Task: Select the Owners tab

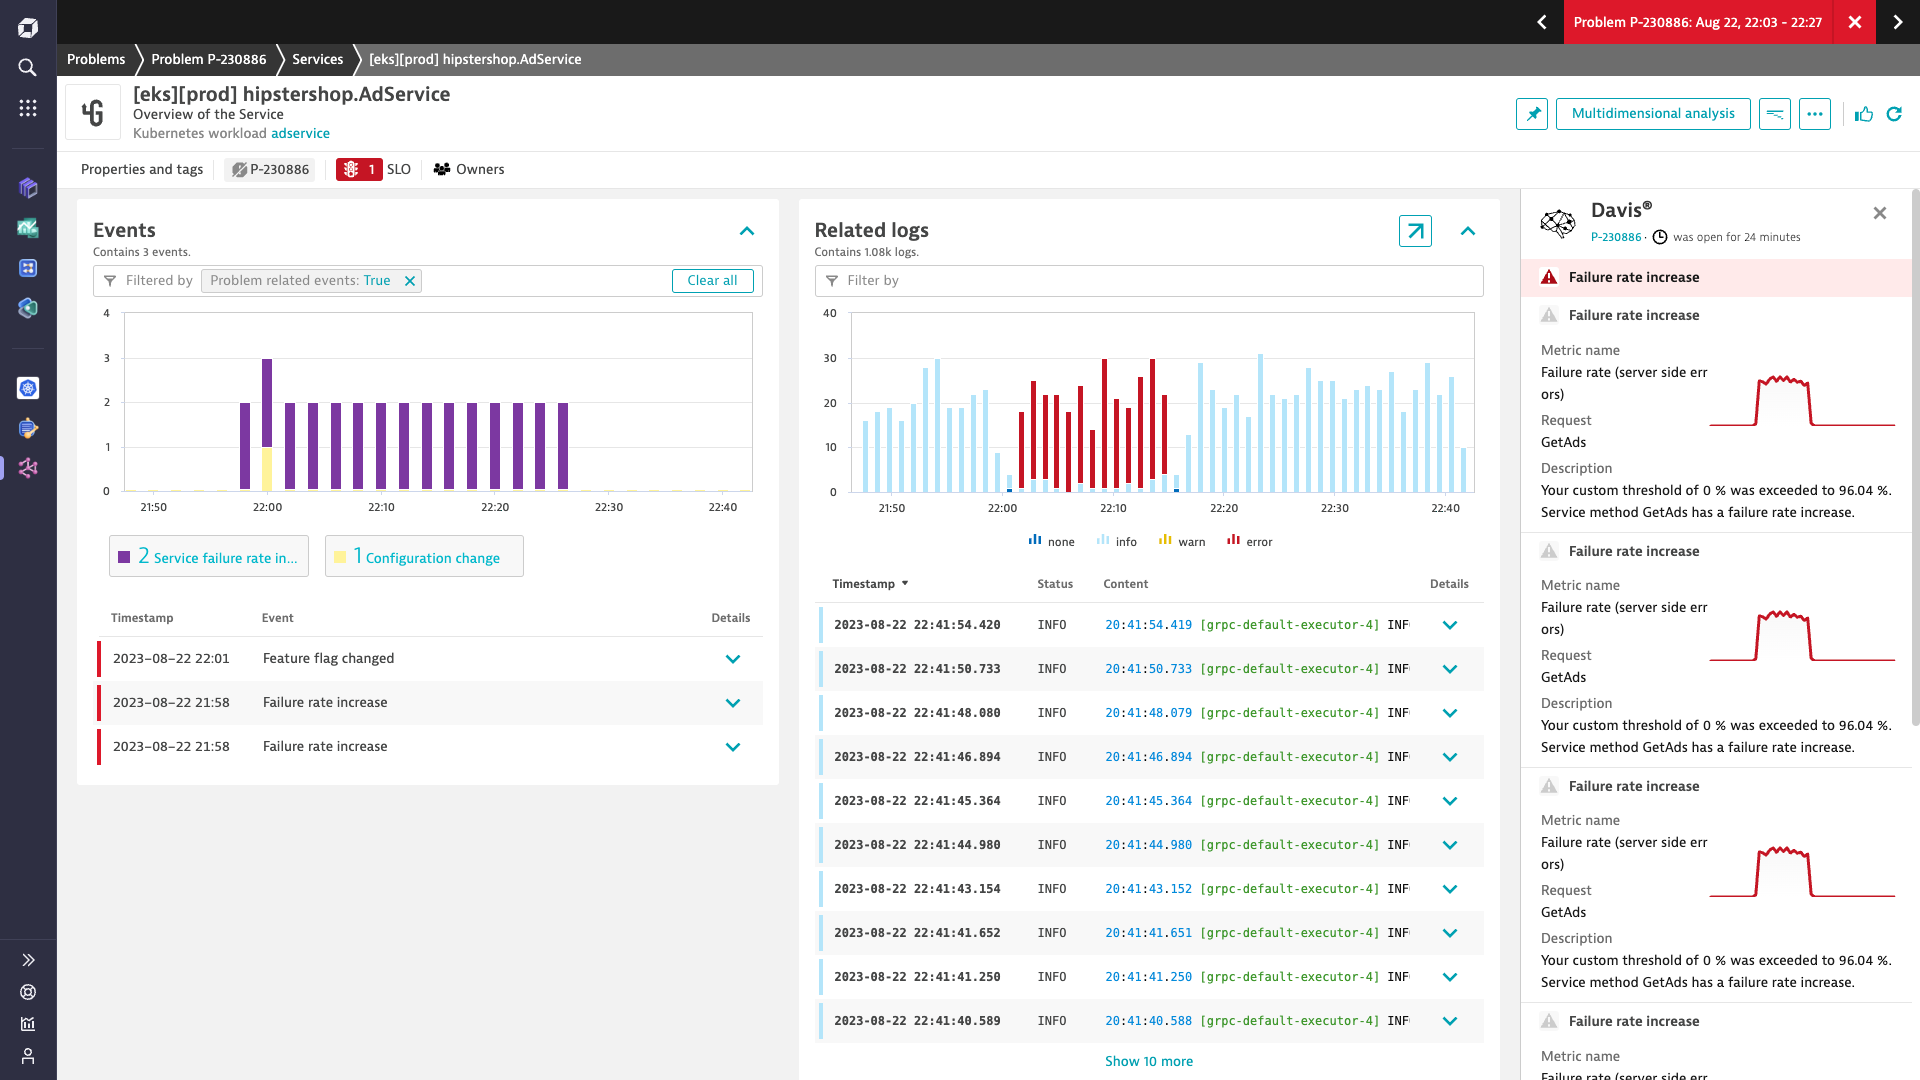Action: 471,169
